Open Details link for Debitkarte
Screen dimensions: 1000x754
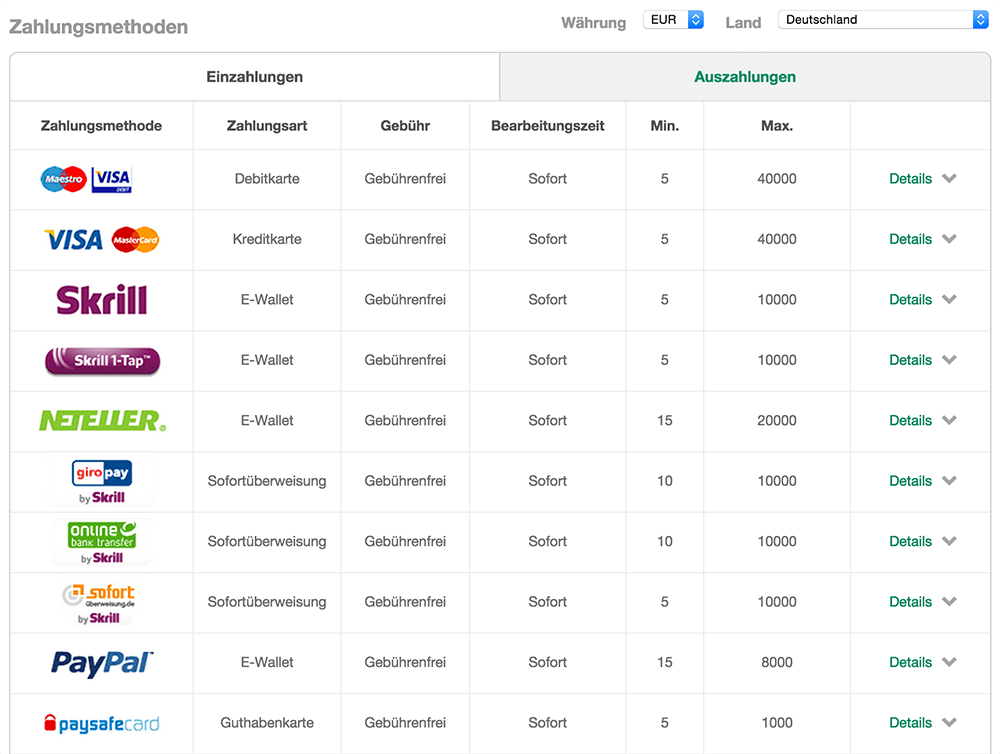(x=910, y=179)
